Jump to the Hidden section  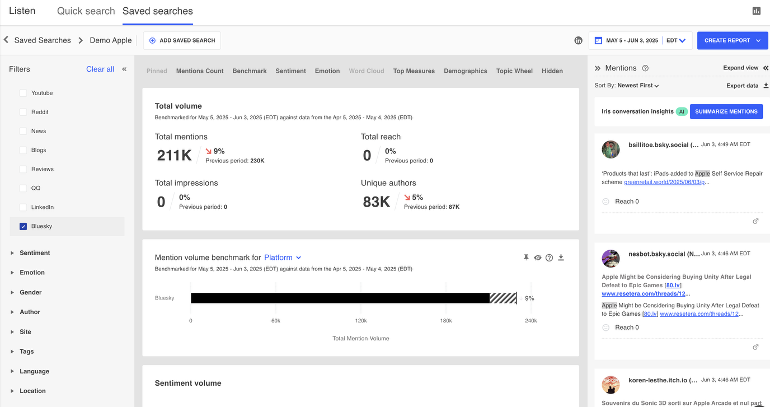point(552,71)
